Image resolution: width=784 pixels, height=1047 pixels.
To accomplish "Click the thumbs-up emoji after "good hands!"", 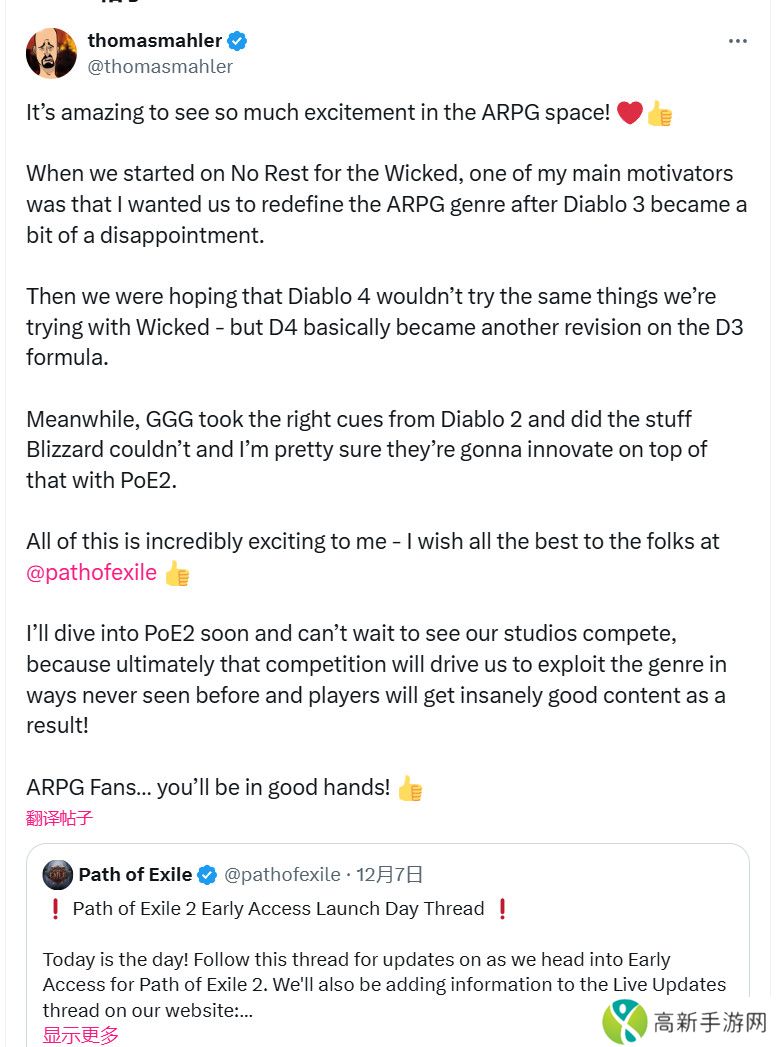I will 410,788.
